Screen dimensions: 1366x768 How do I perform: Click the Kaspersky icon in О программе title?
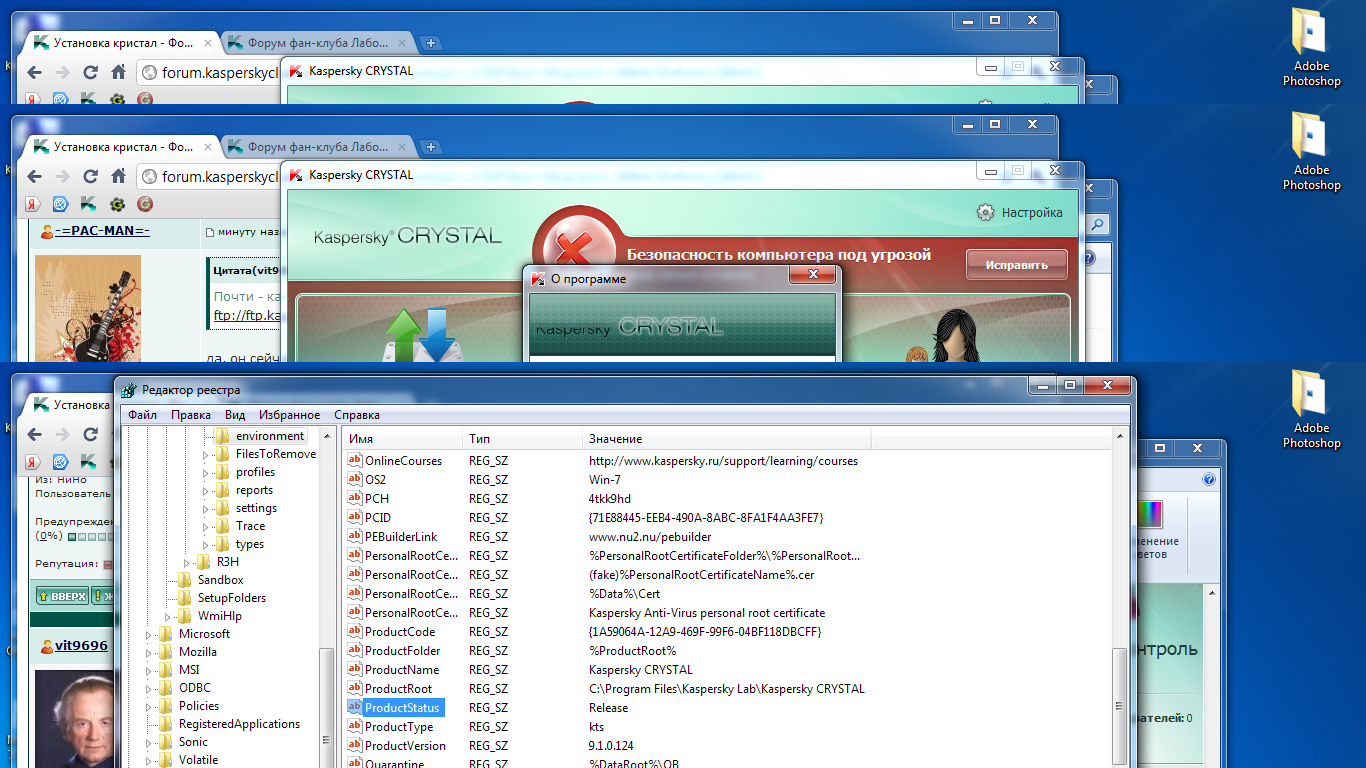click(538, 279)
